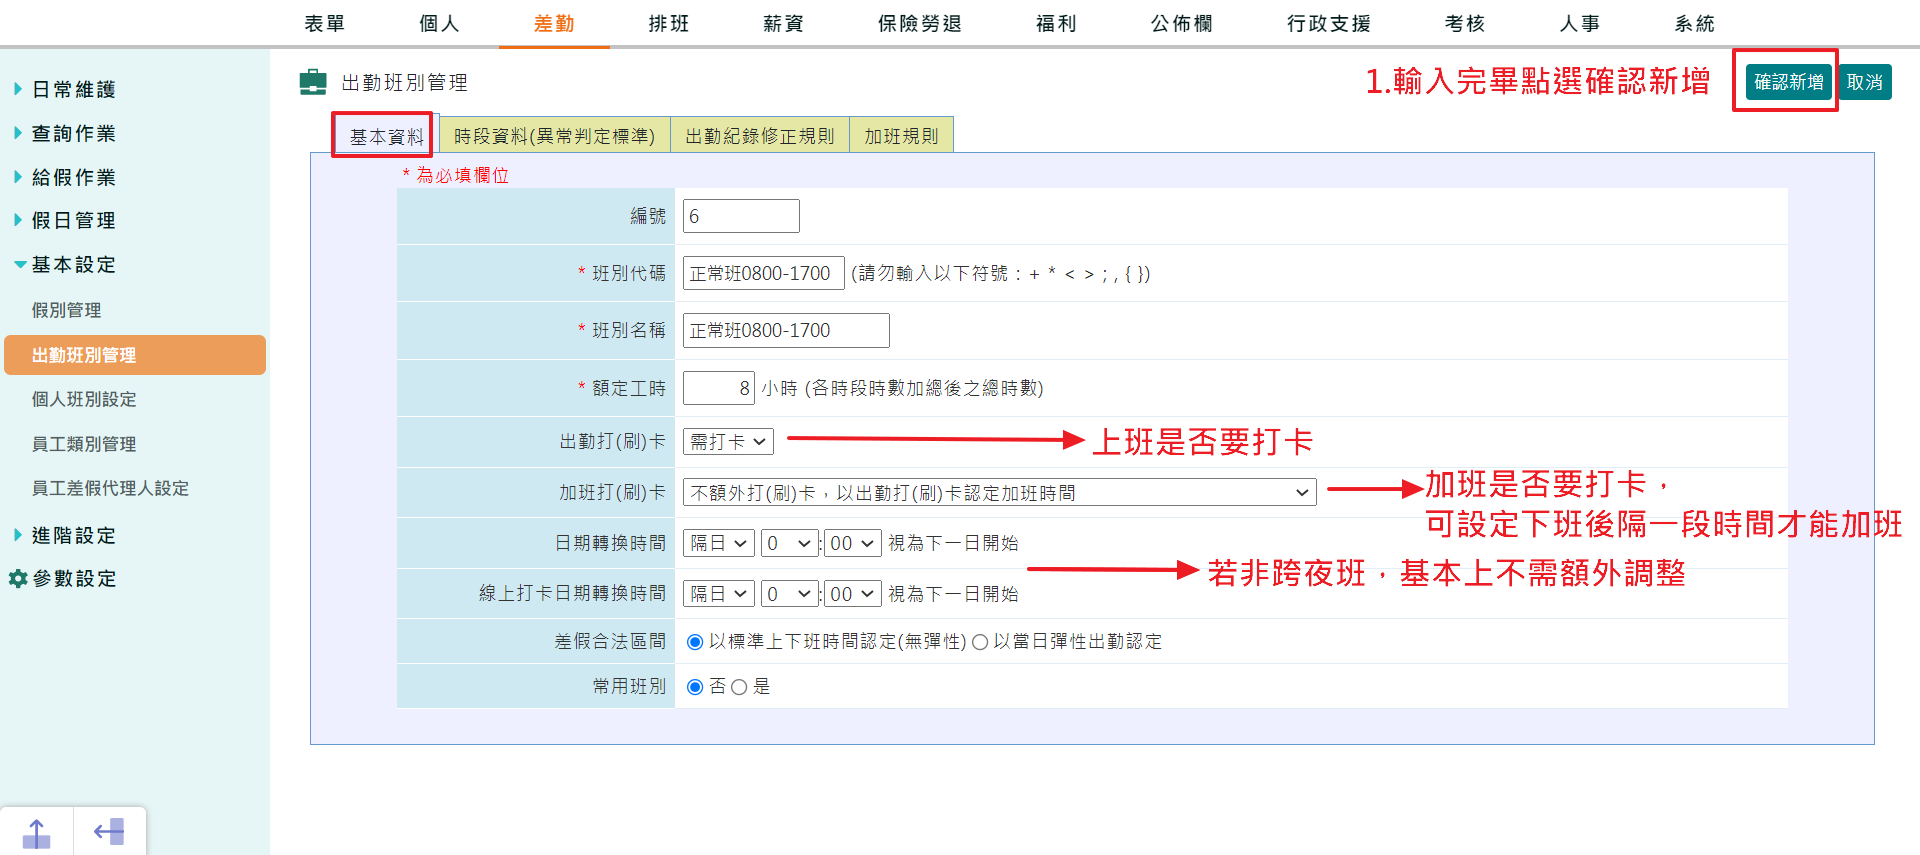
Task: Switch to the 出勤紀錄修正規則 tab
Action: pos(760,135)
